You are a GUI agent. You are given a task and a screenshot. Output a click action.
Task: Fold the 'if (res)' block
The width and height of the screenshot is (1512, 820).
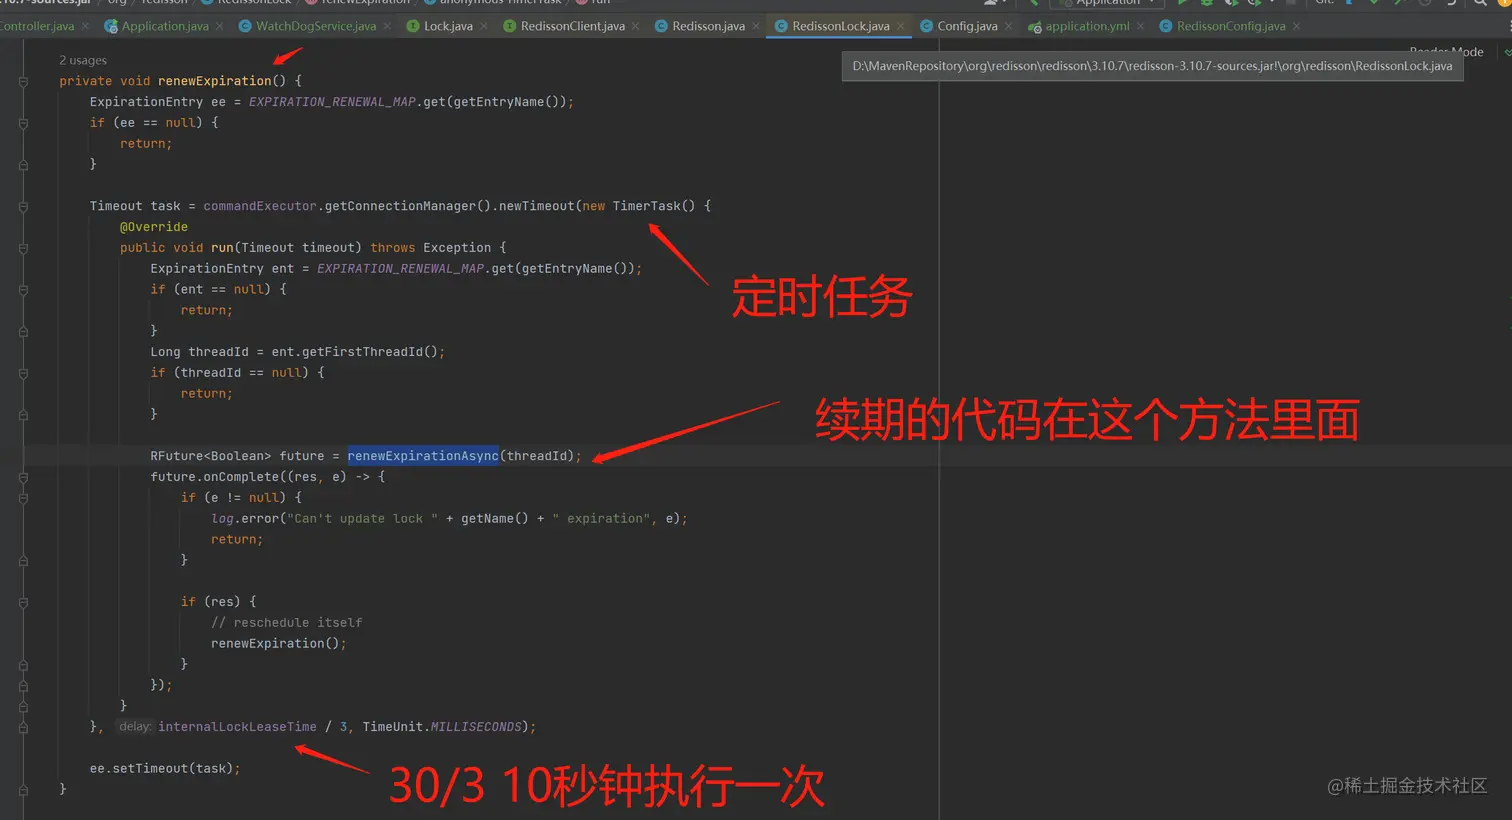click(23, 601)
